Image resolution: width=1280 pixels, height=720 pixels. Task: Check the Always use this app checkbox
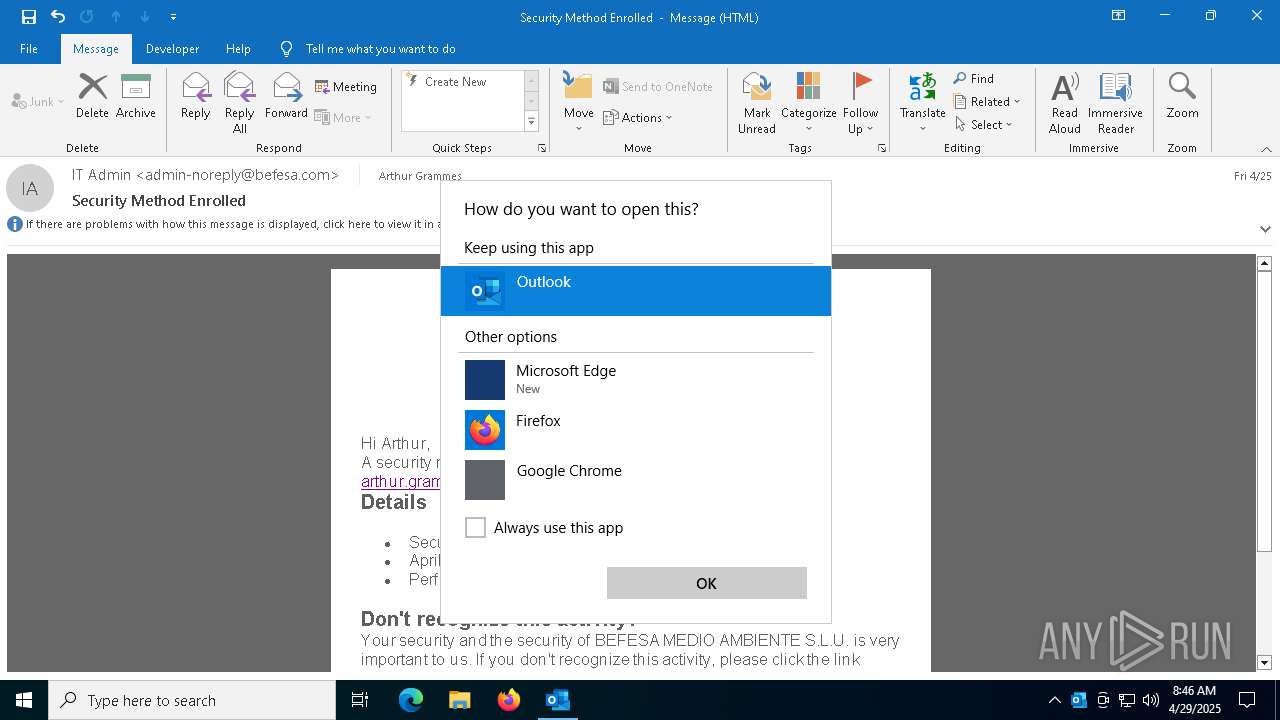coord(475,527)
